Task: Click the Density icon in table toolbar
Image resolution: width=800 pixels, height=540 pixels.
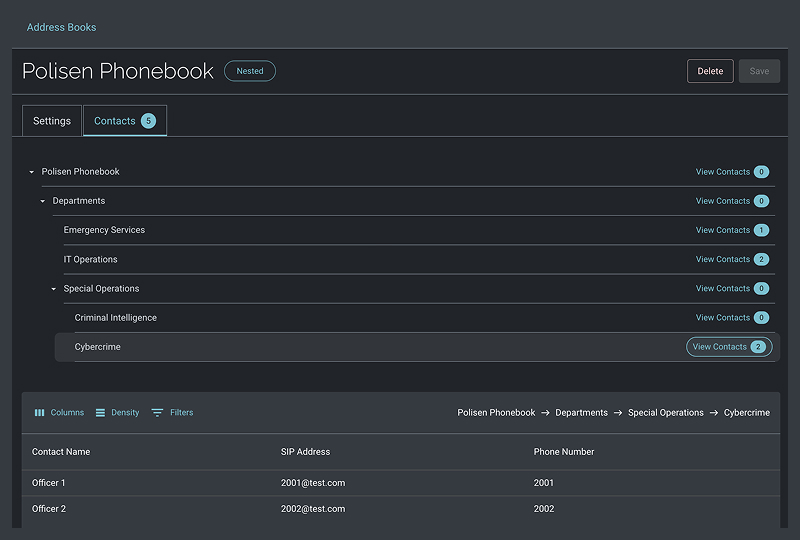Action: click(100, 413)
